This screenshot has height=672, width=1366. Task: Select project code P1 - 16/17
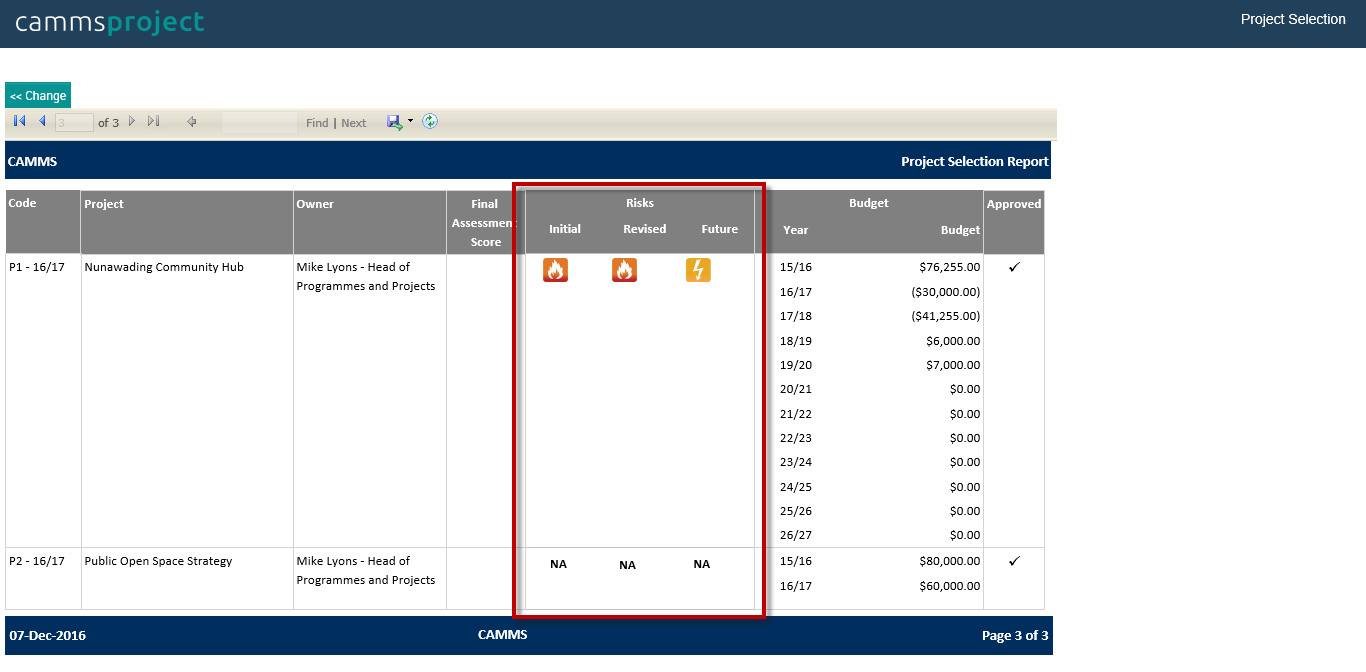[x=37, y=267]
